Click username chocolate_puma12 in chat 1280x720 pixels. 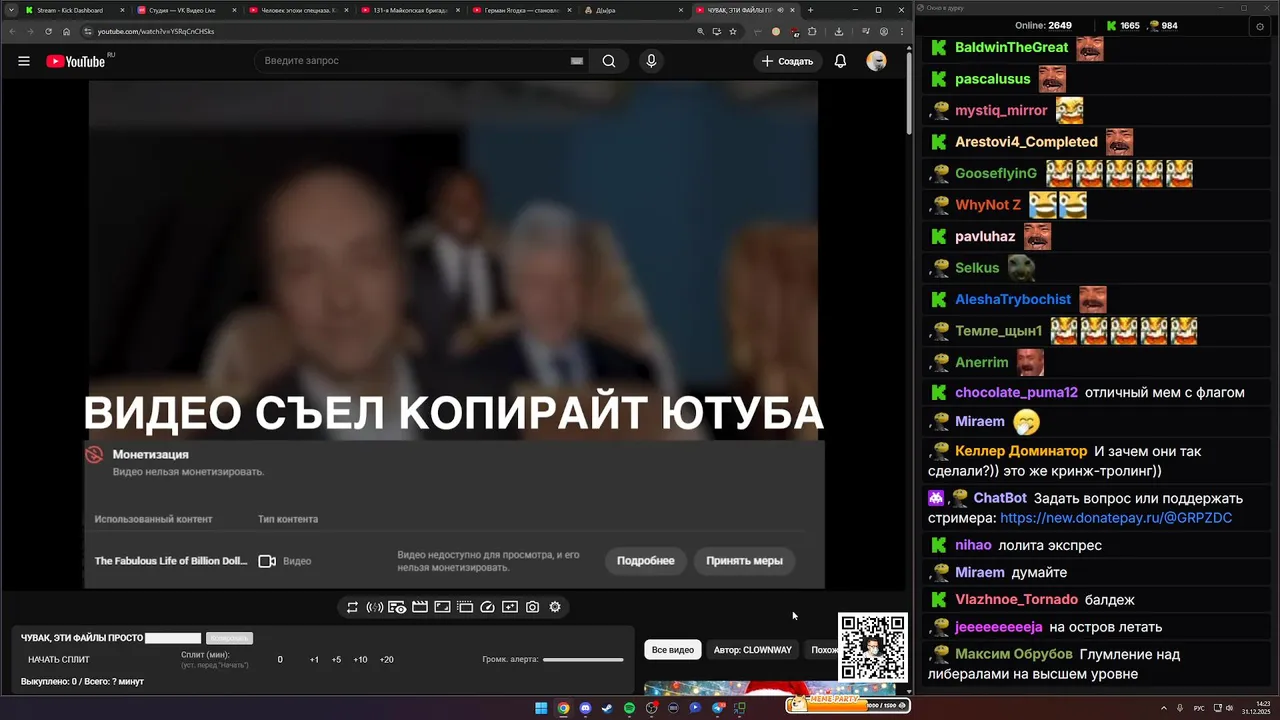1016,393
